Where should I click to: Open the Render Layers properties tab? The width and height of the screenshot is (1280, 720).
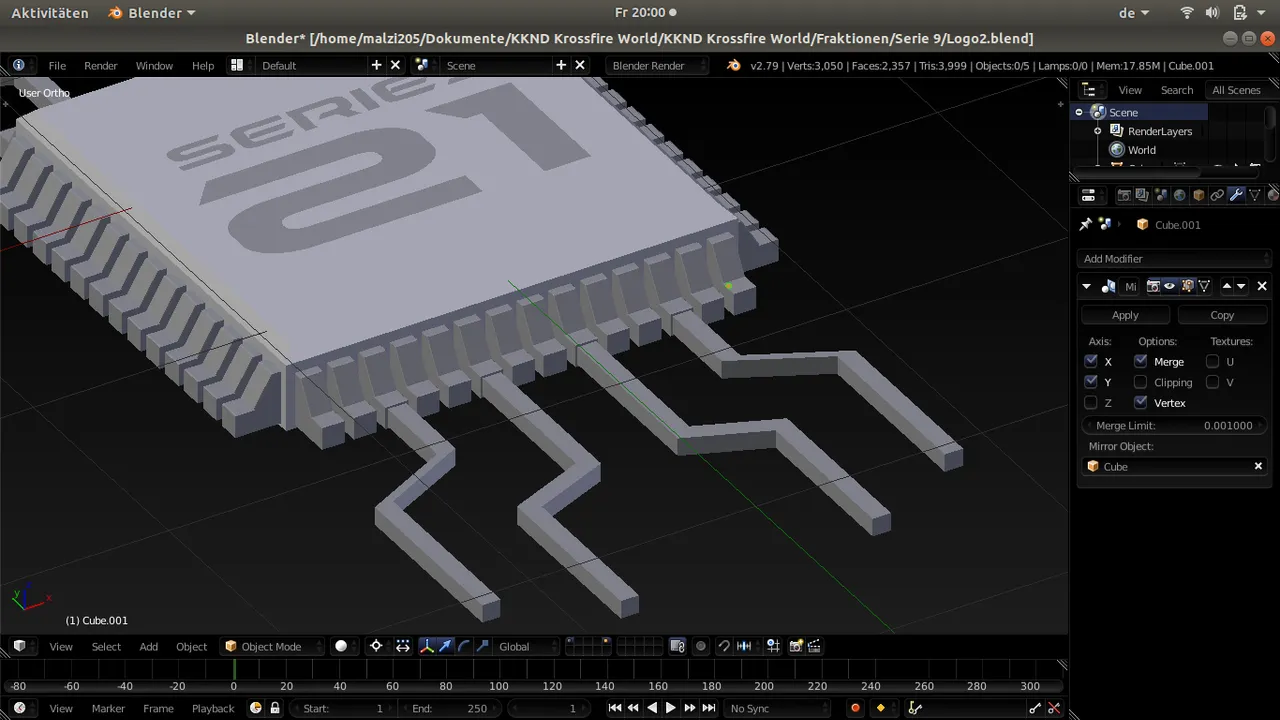(x=1143, y=195)
